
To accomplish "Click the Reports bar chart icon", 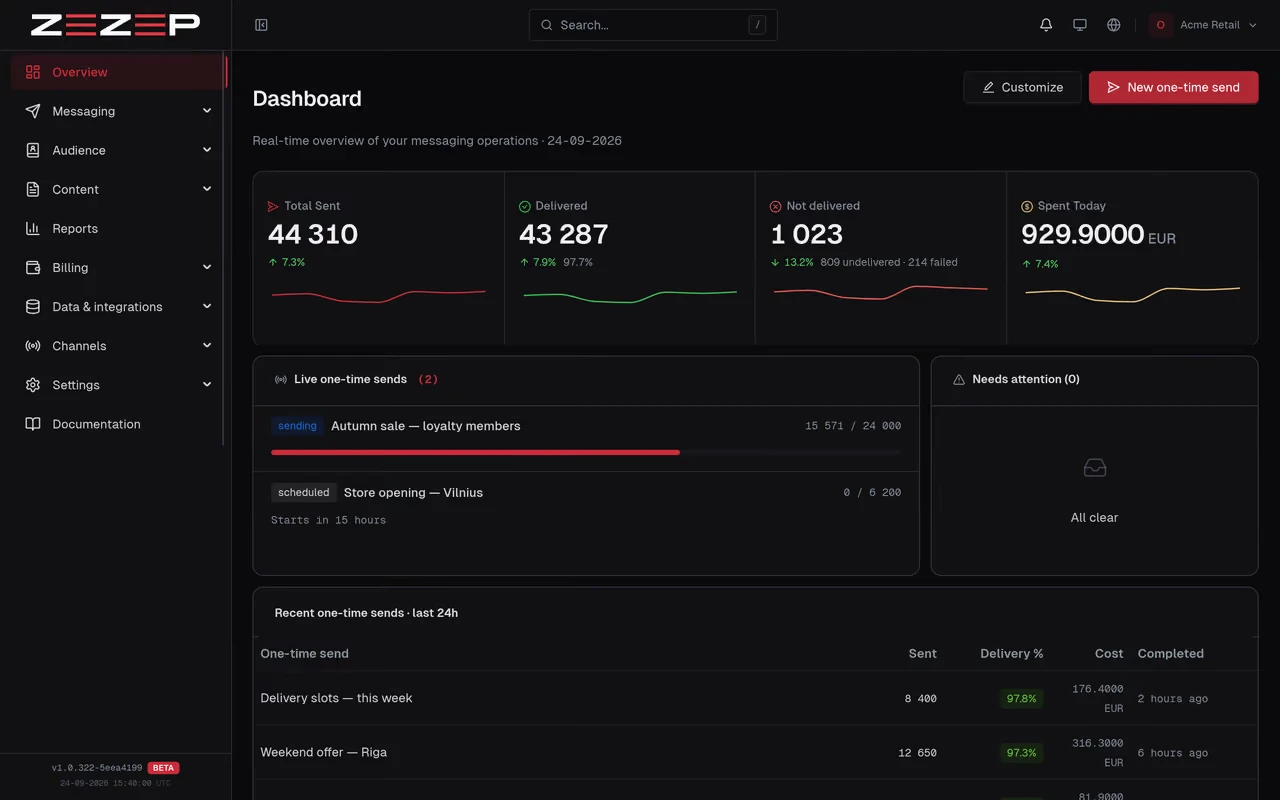I will pyautogui.click(x=33, y=228).
